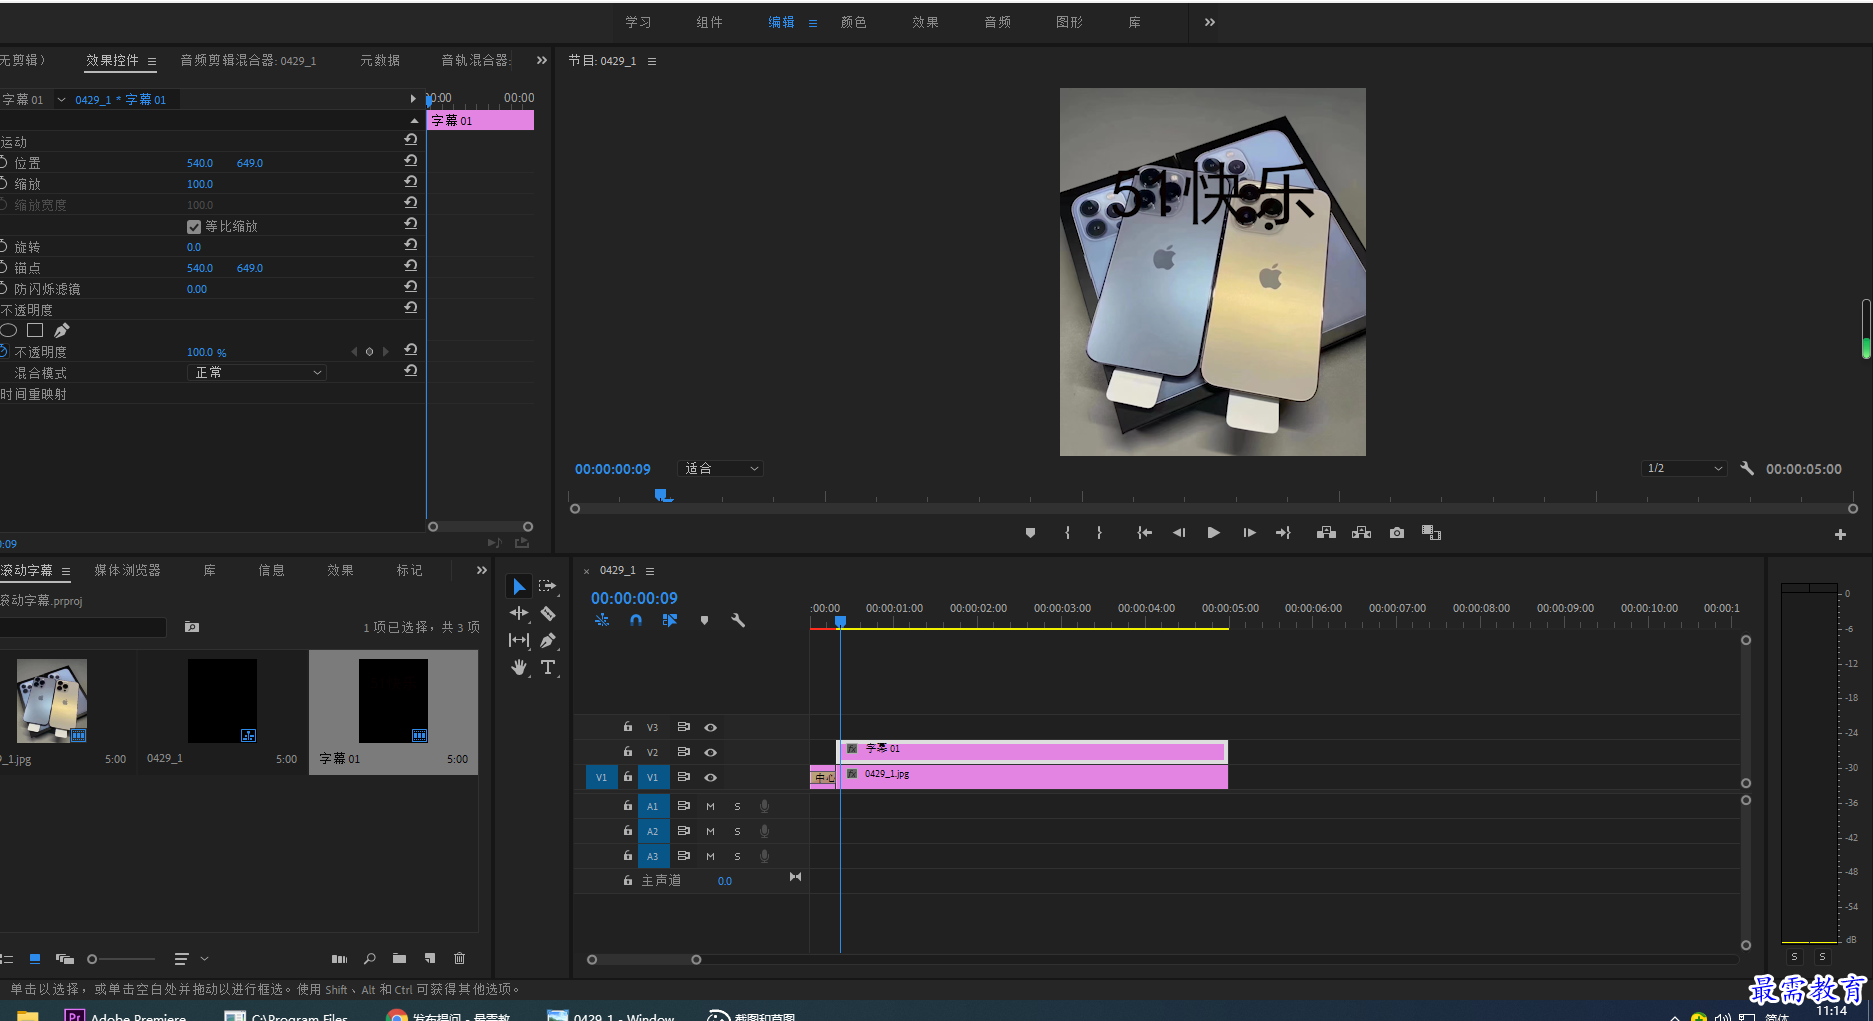
Task: Mark In point in program monitor
Action: click(x=1067, y=533)
